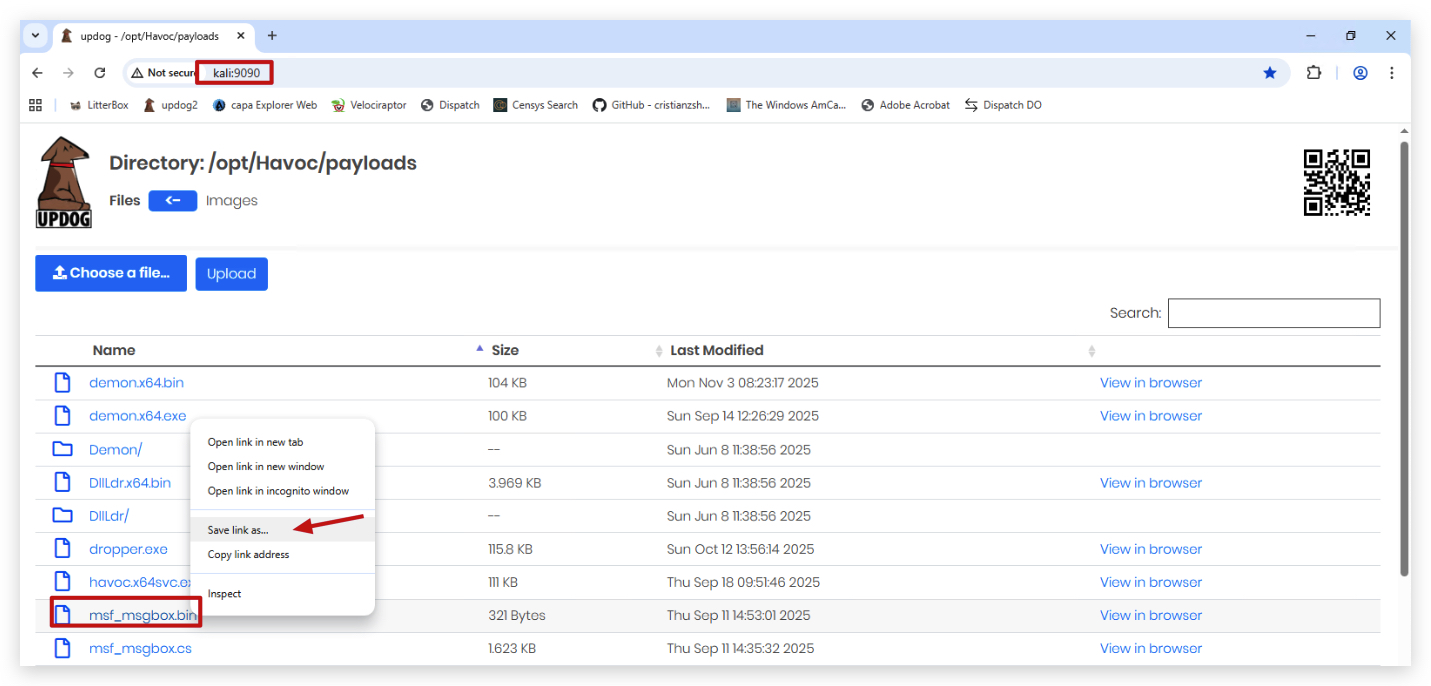
Task: Open the demon.x64.bin file link
Action: [x=136, y=383]
